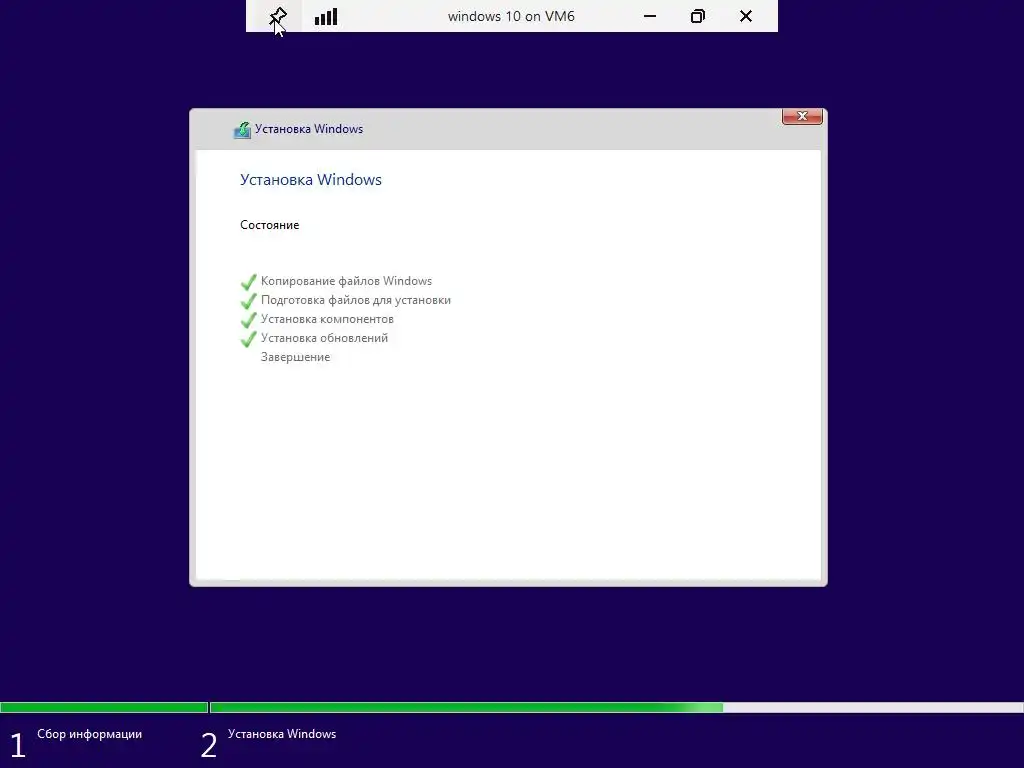Click checkmark next to Подготовка файлов для установки

(x=249, y=301)
